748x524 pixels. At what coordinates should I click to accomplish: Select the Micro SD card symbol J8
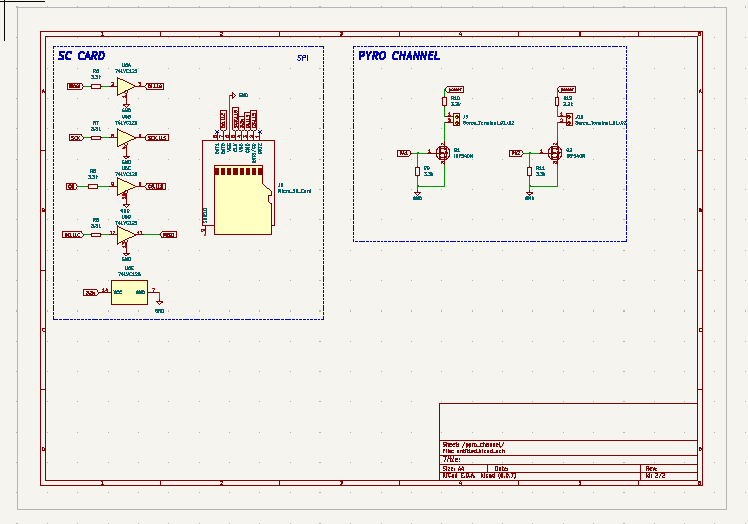tap(238, 188)
